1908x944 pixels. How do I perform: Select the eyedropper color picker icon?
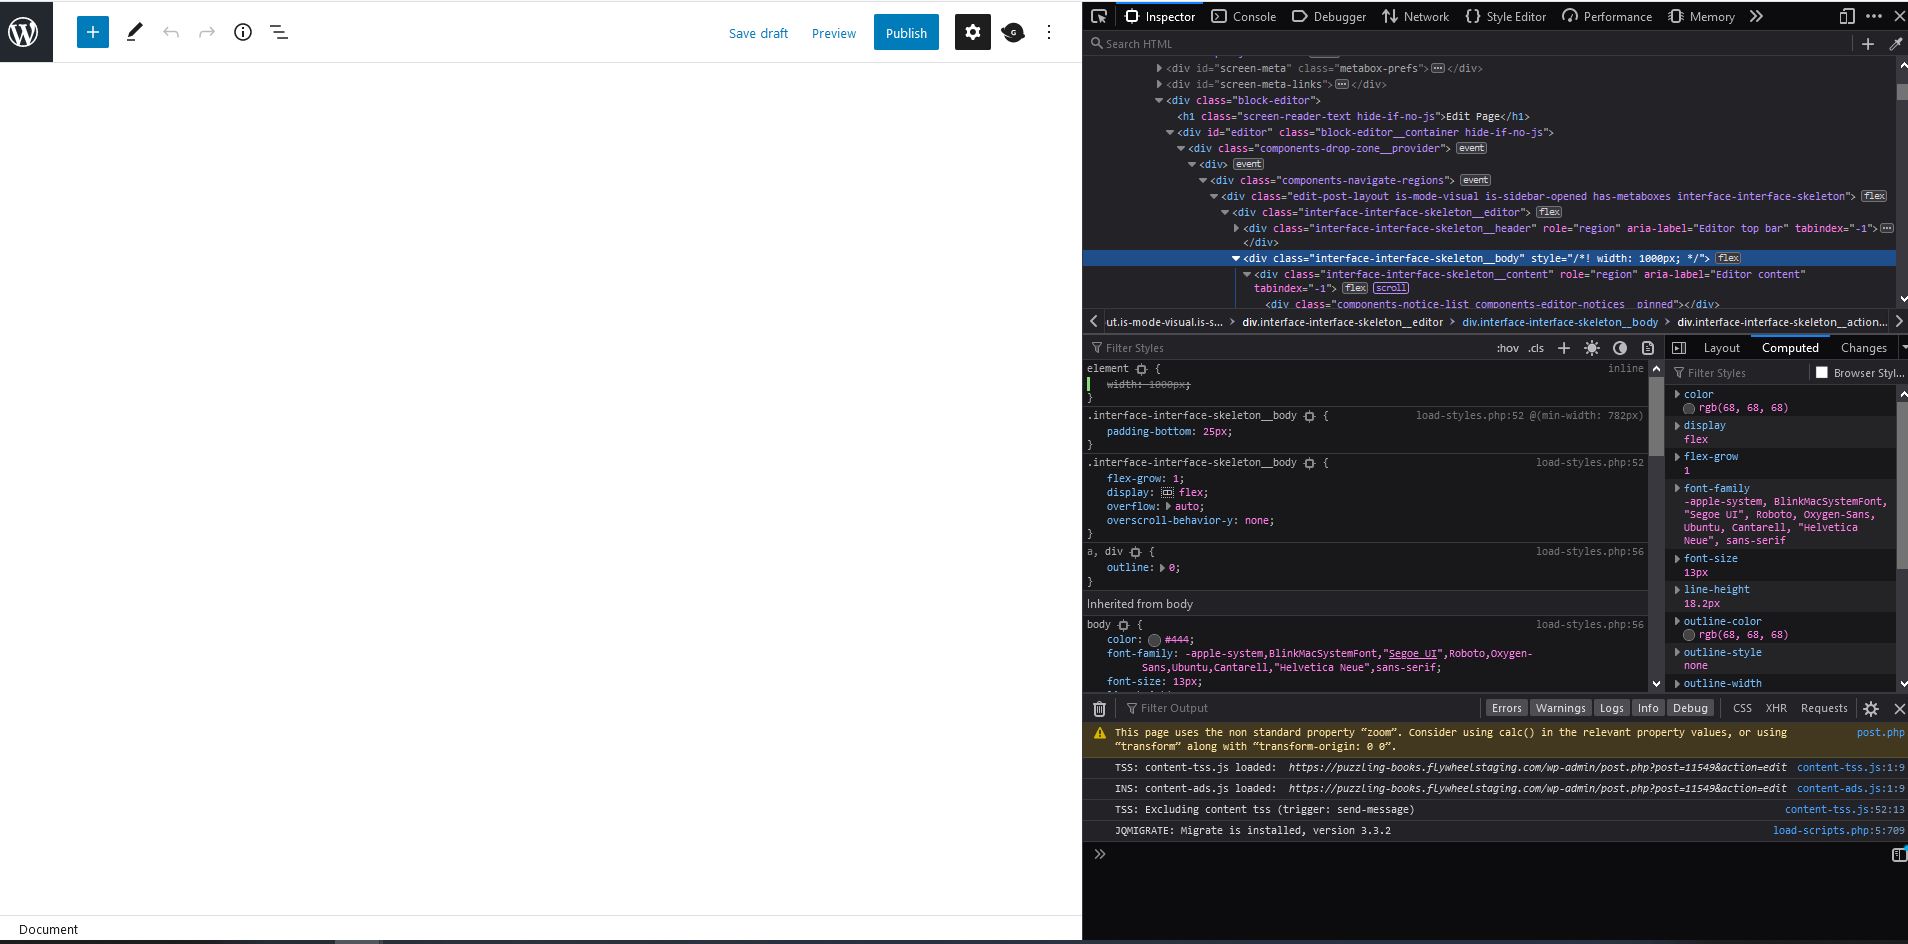coord(1895,43)
